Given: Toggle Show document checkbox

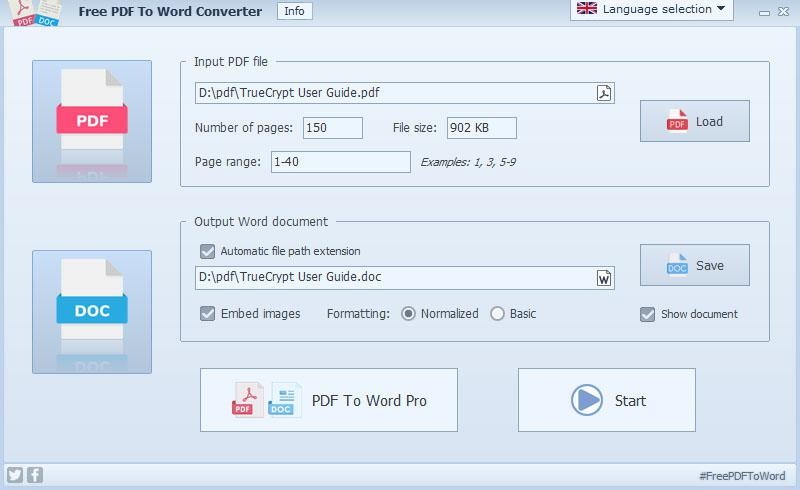Looking at the screenshot, I should [x=647, y=314].
